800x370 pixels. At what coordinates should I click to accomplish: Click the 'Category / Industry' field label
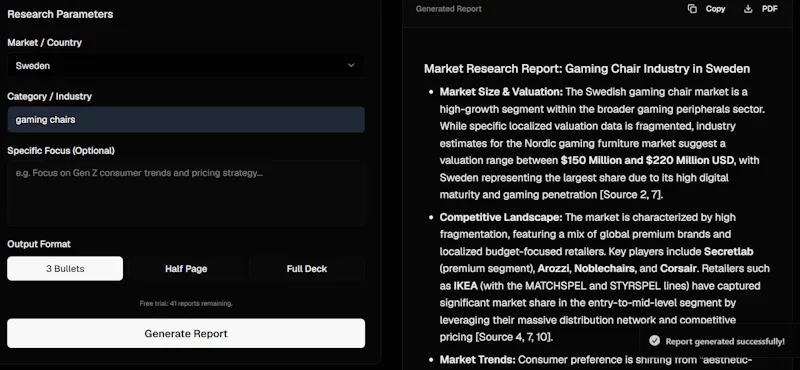click(49, 96)
